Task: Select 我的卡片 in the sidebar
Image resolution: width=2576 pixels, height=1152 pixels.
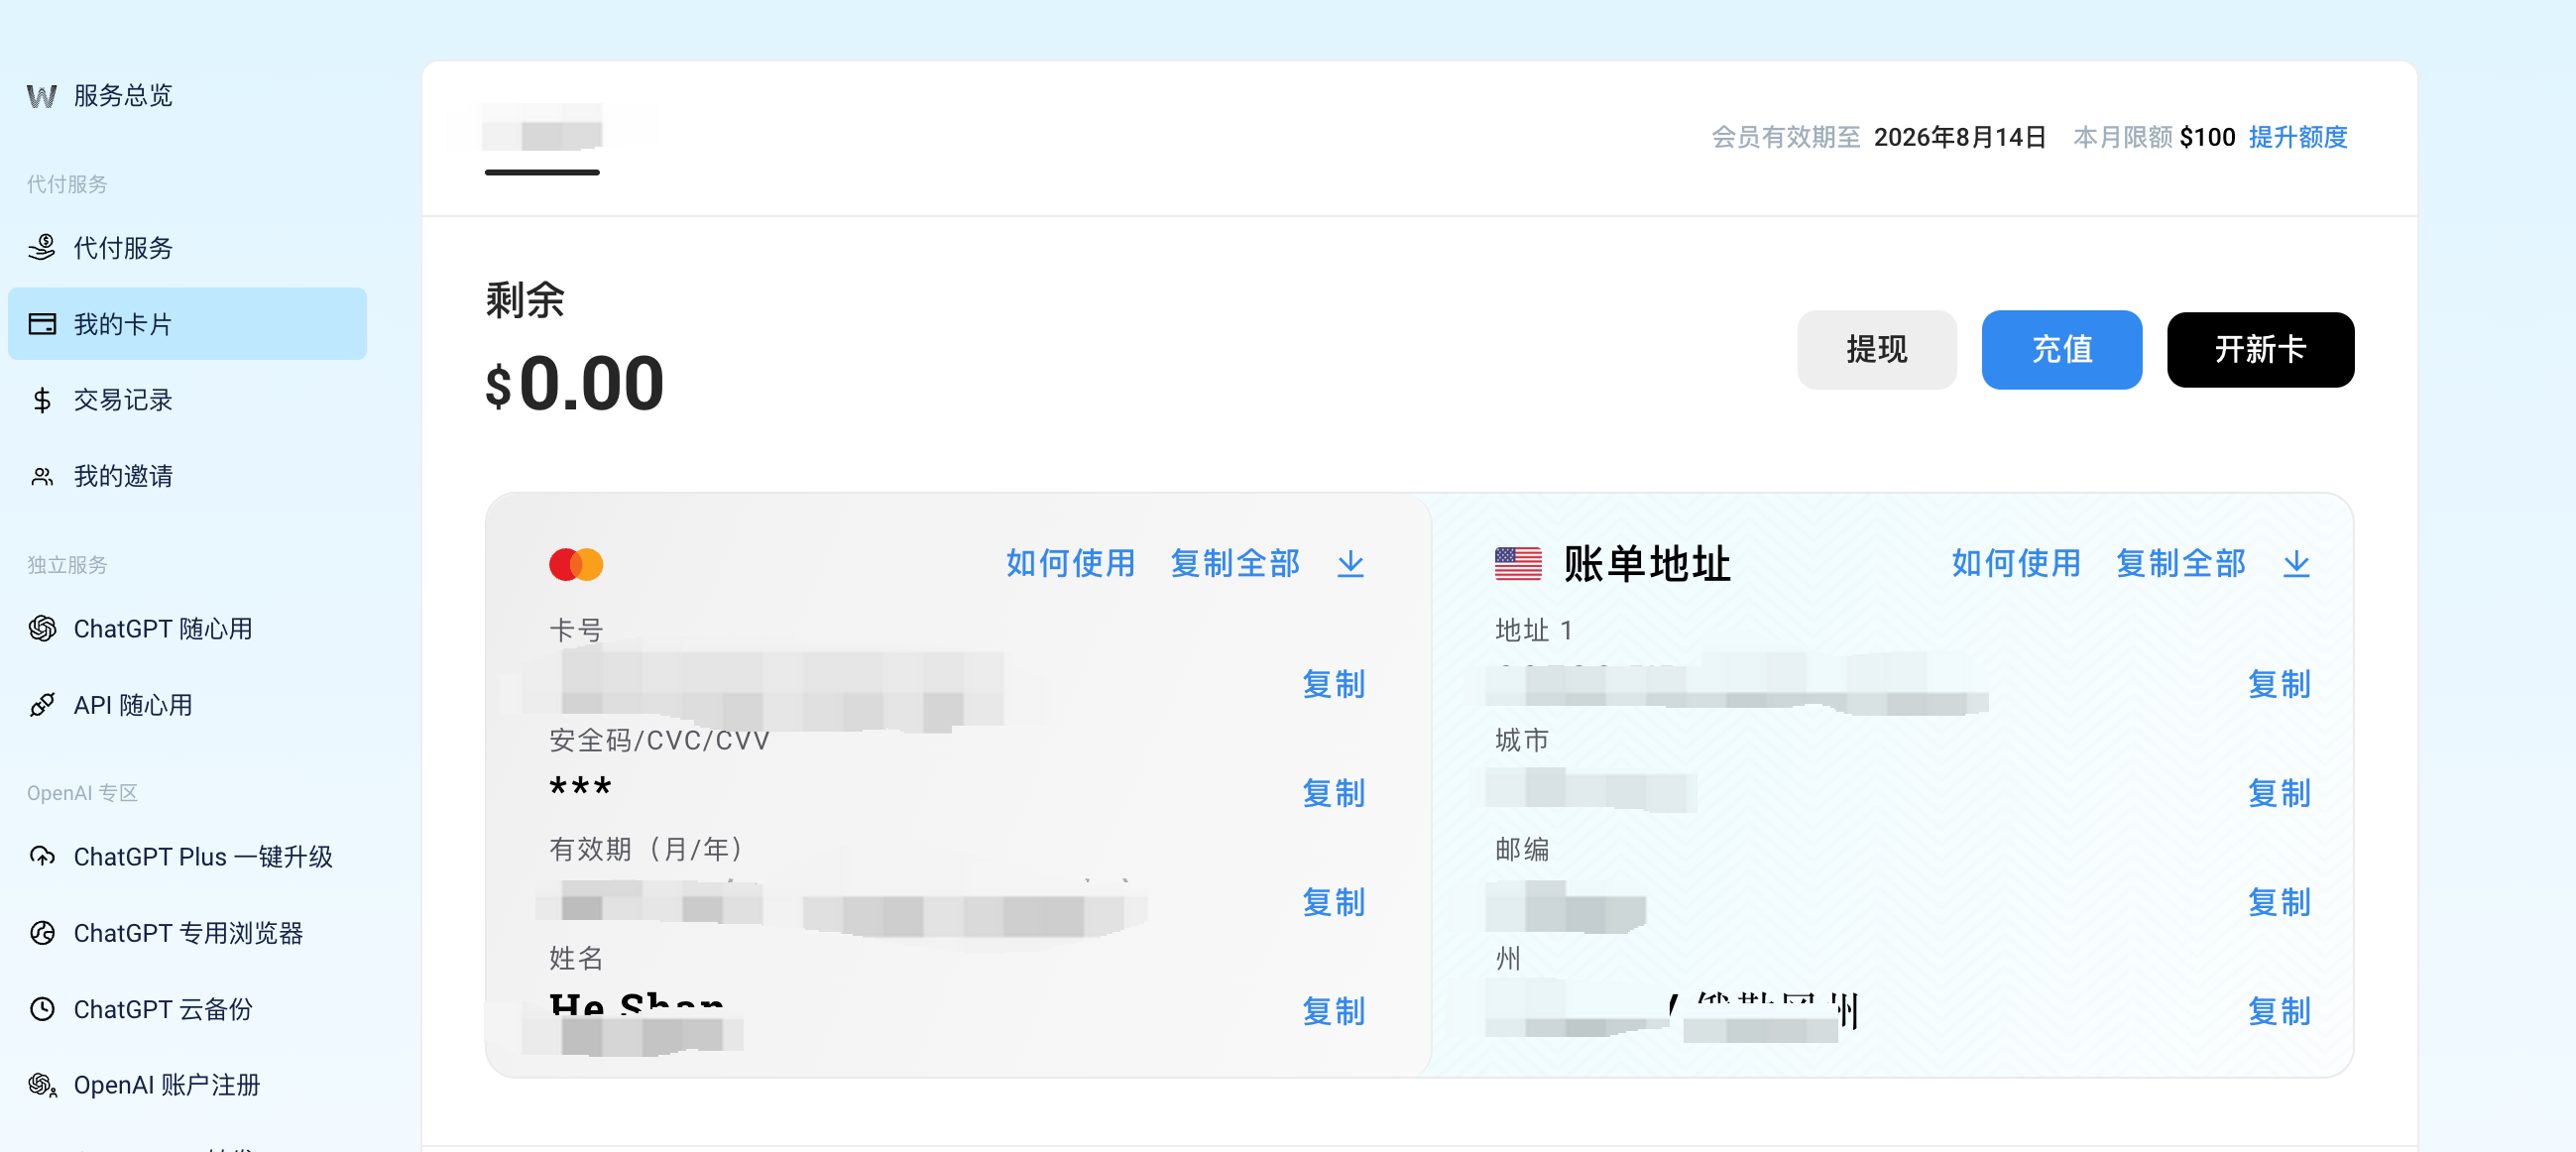Action: click(187, 324)
